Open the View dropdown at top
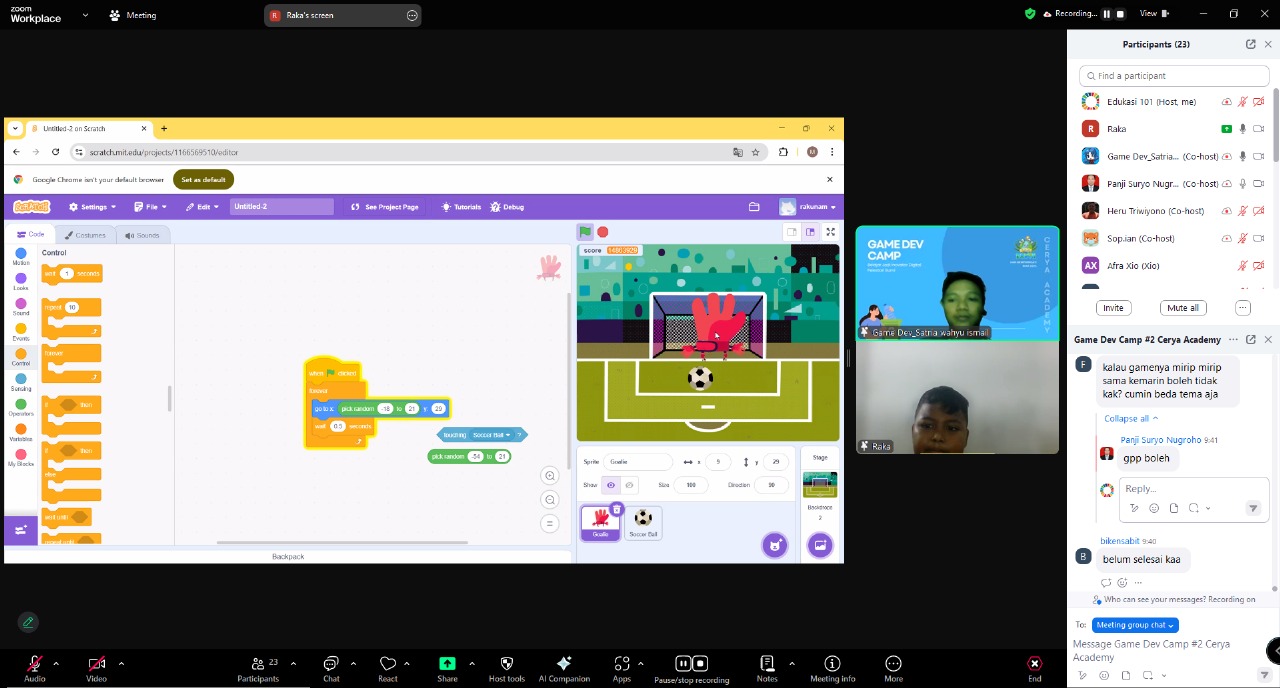The height and width of the screenshot is (688, 1280). (x=1153, y=14)
